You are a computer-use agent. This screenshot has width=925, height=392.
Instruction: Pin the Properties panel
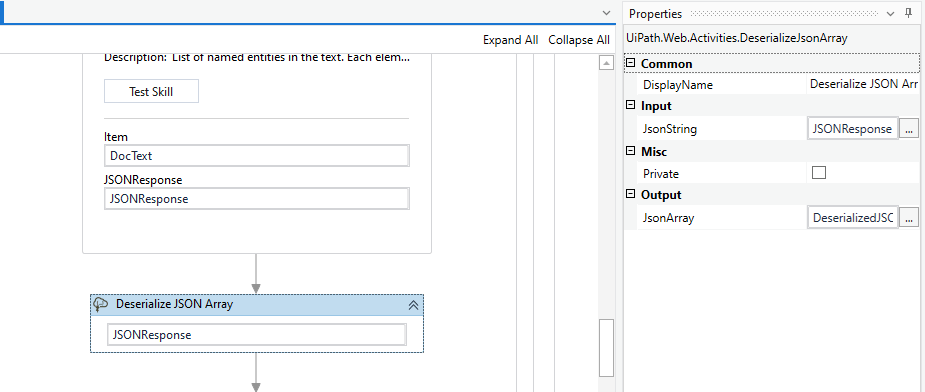[x=908, y=14]
